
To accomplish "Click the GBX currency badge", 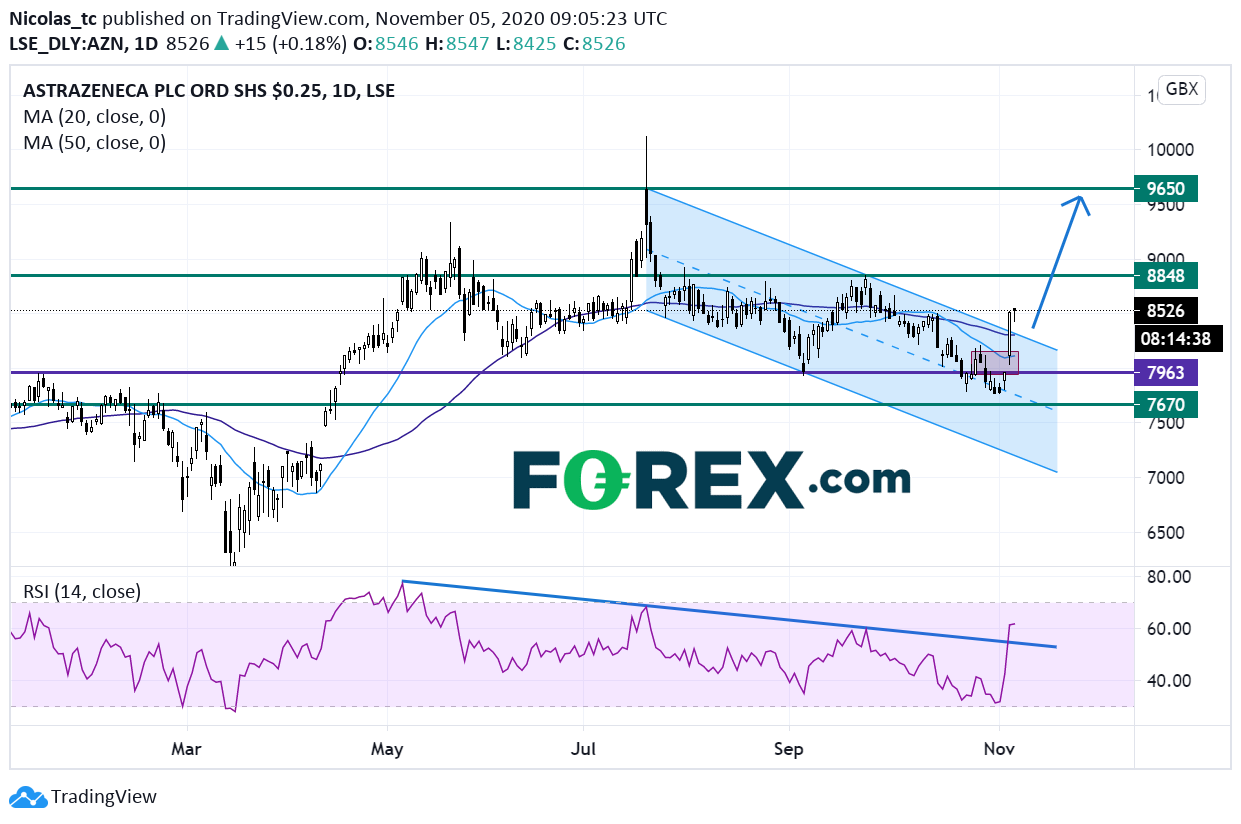I will tap(1181, 89).
